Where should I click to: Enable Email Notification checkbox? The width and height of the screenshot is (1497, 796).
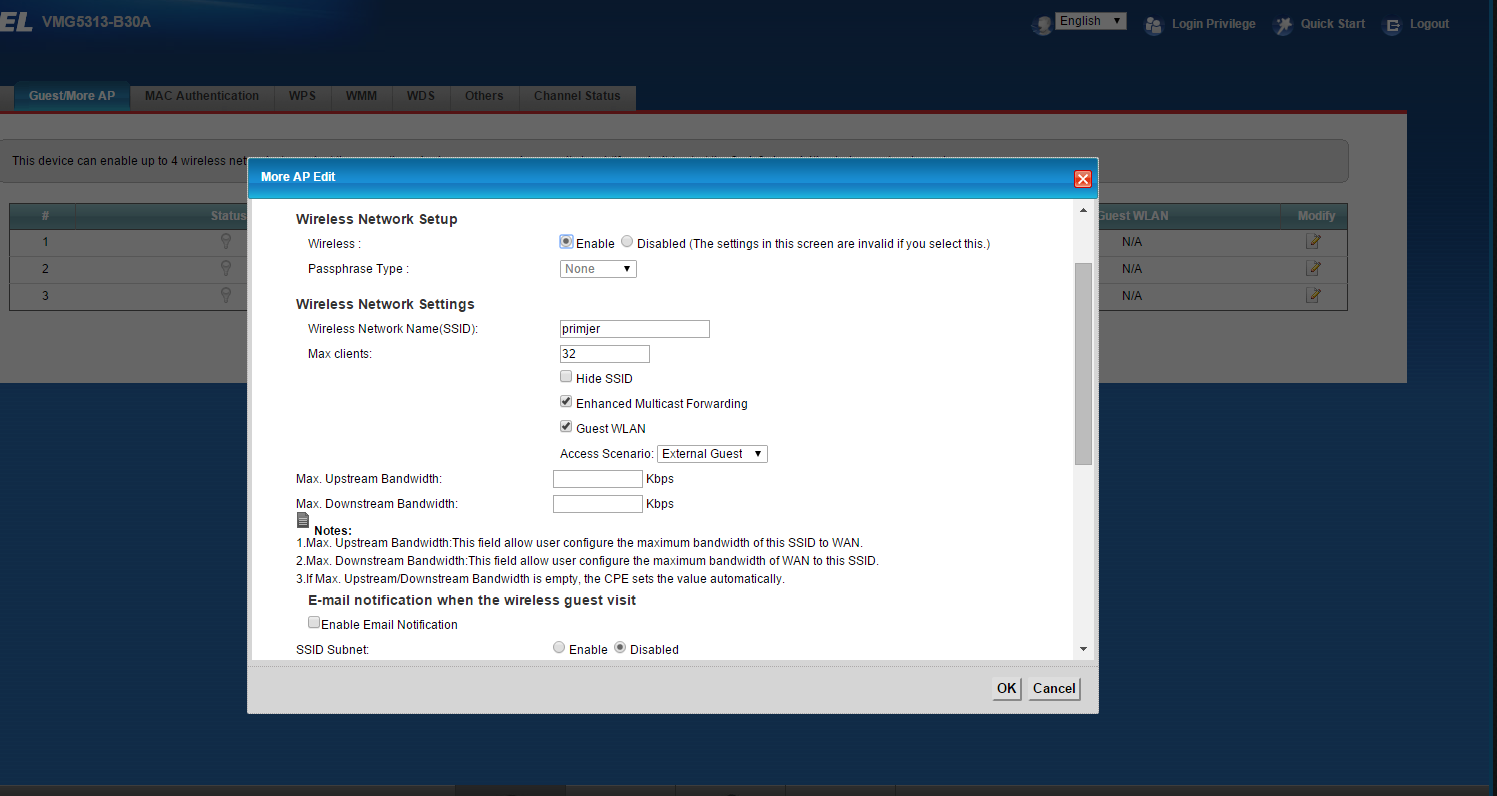click(x=314, y=622)
